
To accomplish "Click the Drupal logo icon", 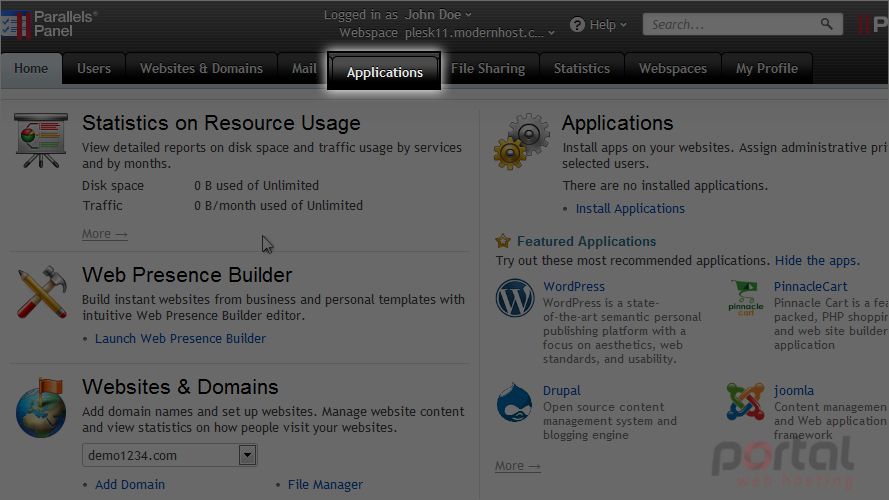I will [x=514, y=402].
